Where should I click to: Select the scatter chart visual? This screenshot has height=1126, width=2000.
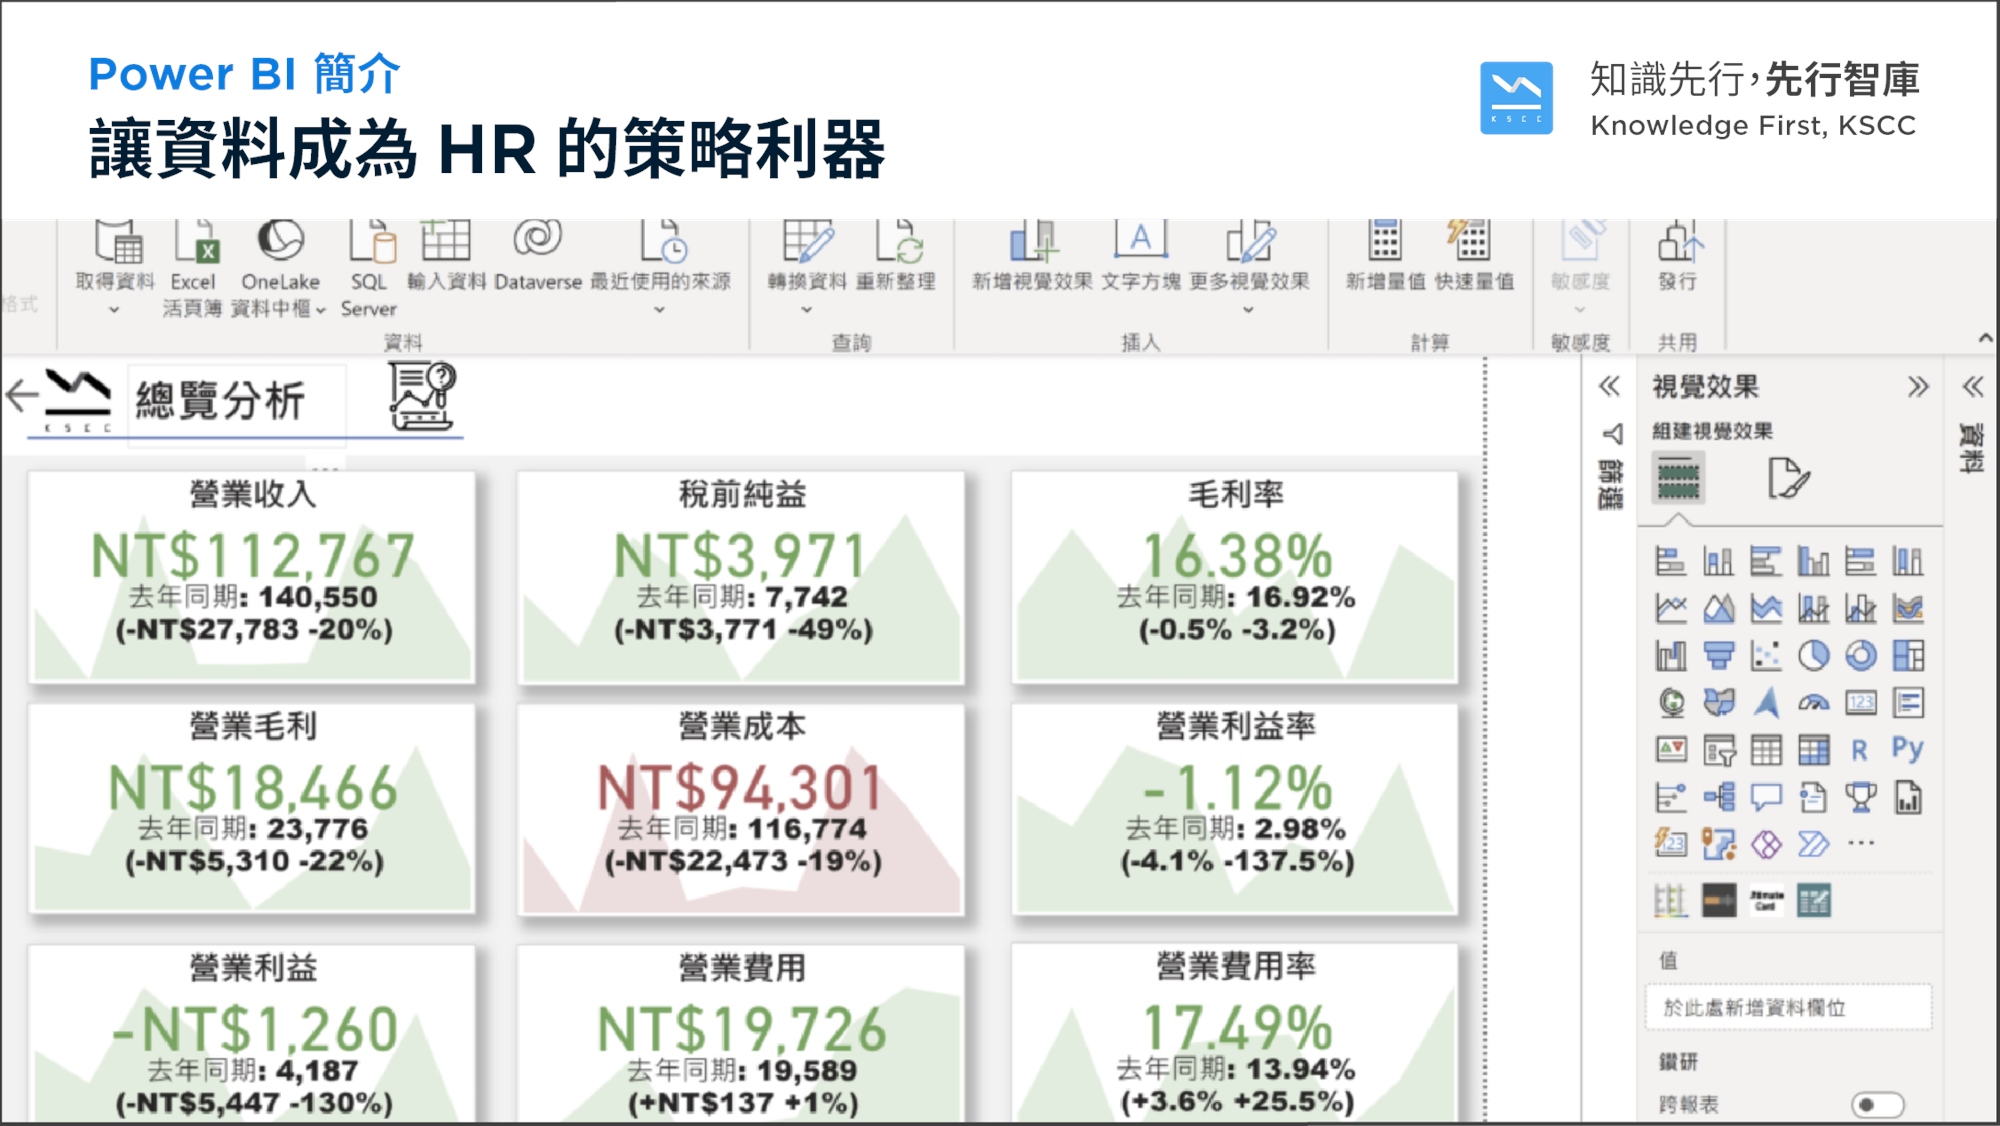[x=1765, y=656]
